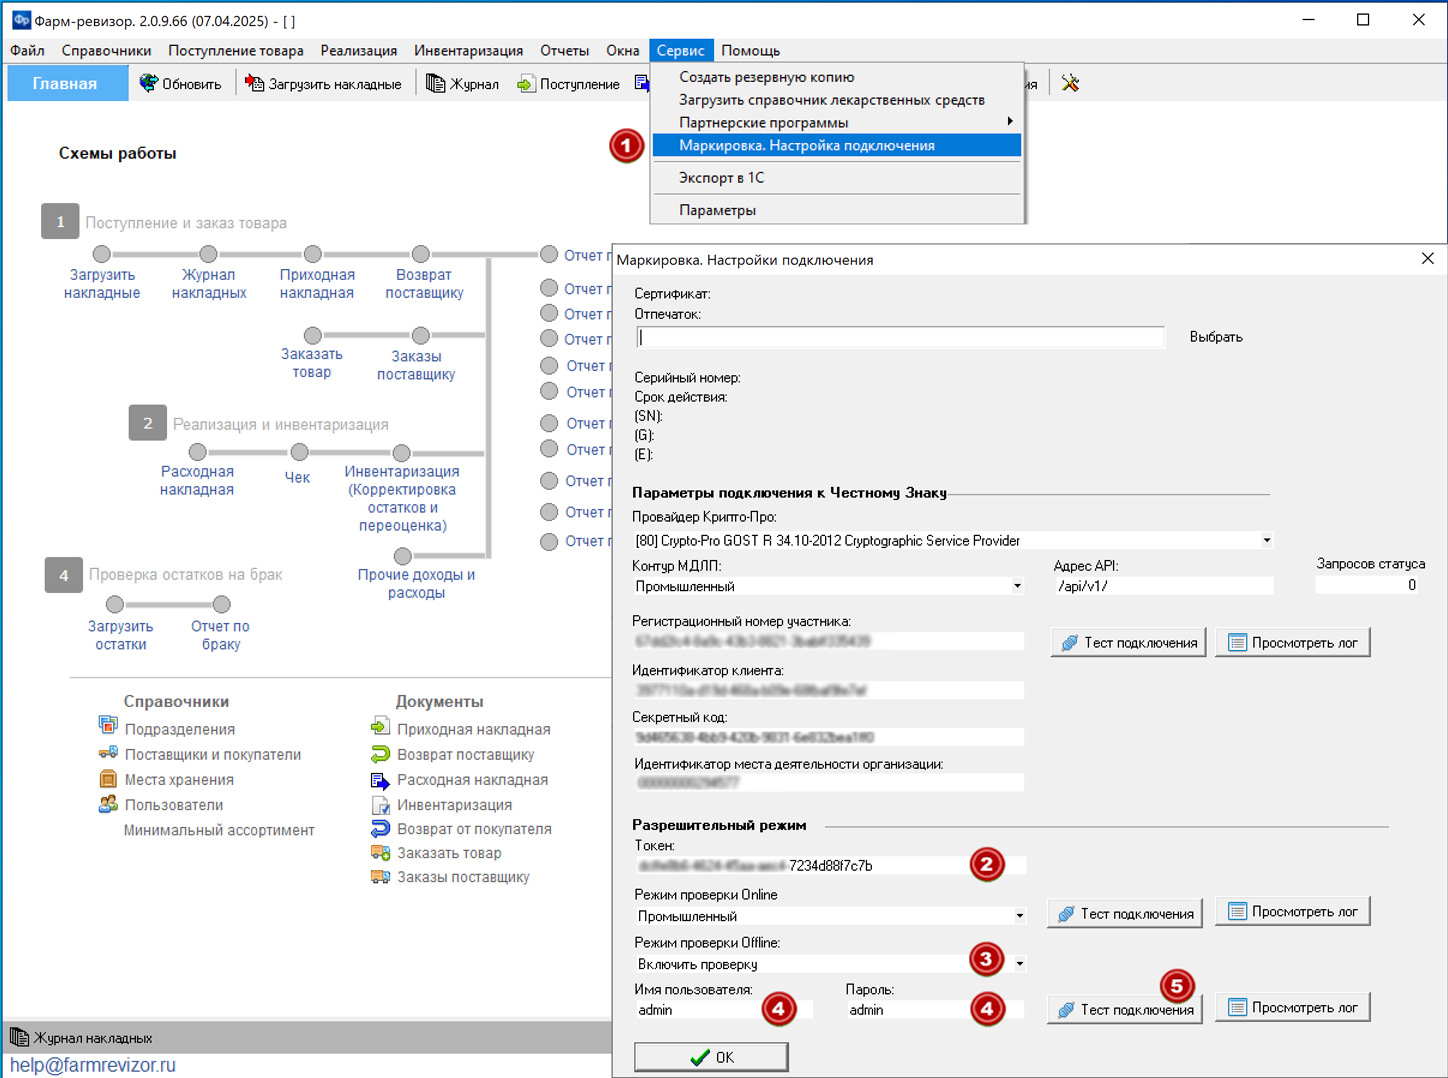Viewport: 1448px width, 1078px height.
Task: Click Просмотреть лог beside Режим проверки Online
Action: (1292, 911)
